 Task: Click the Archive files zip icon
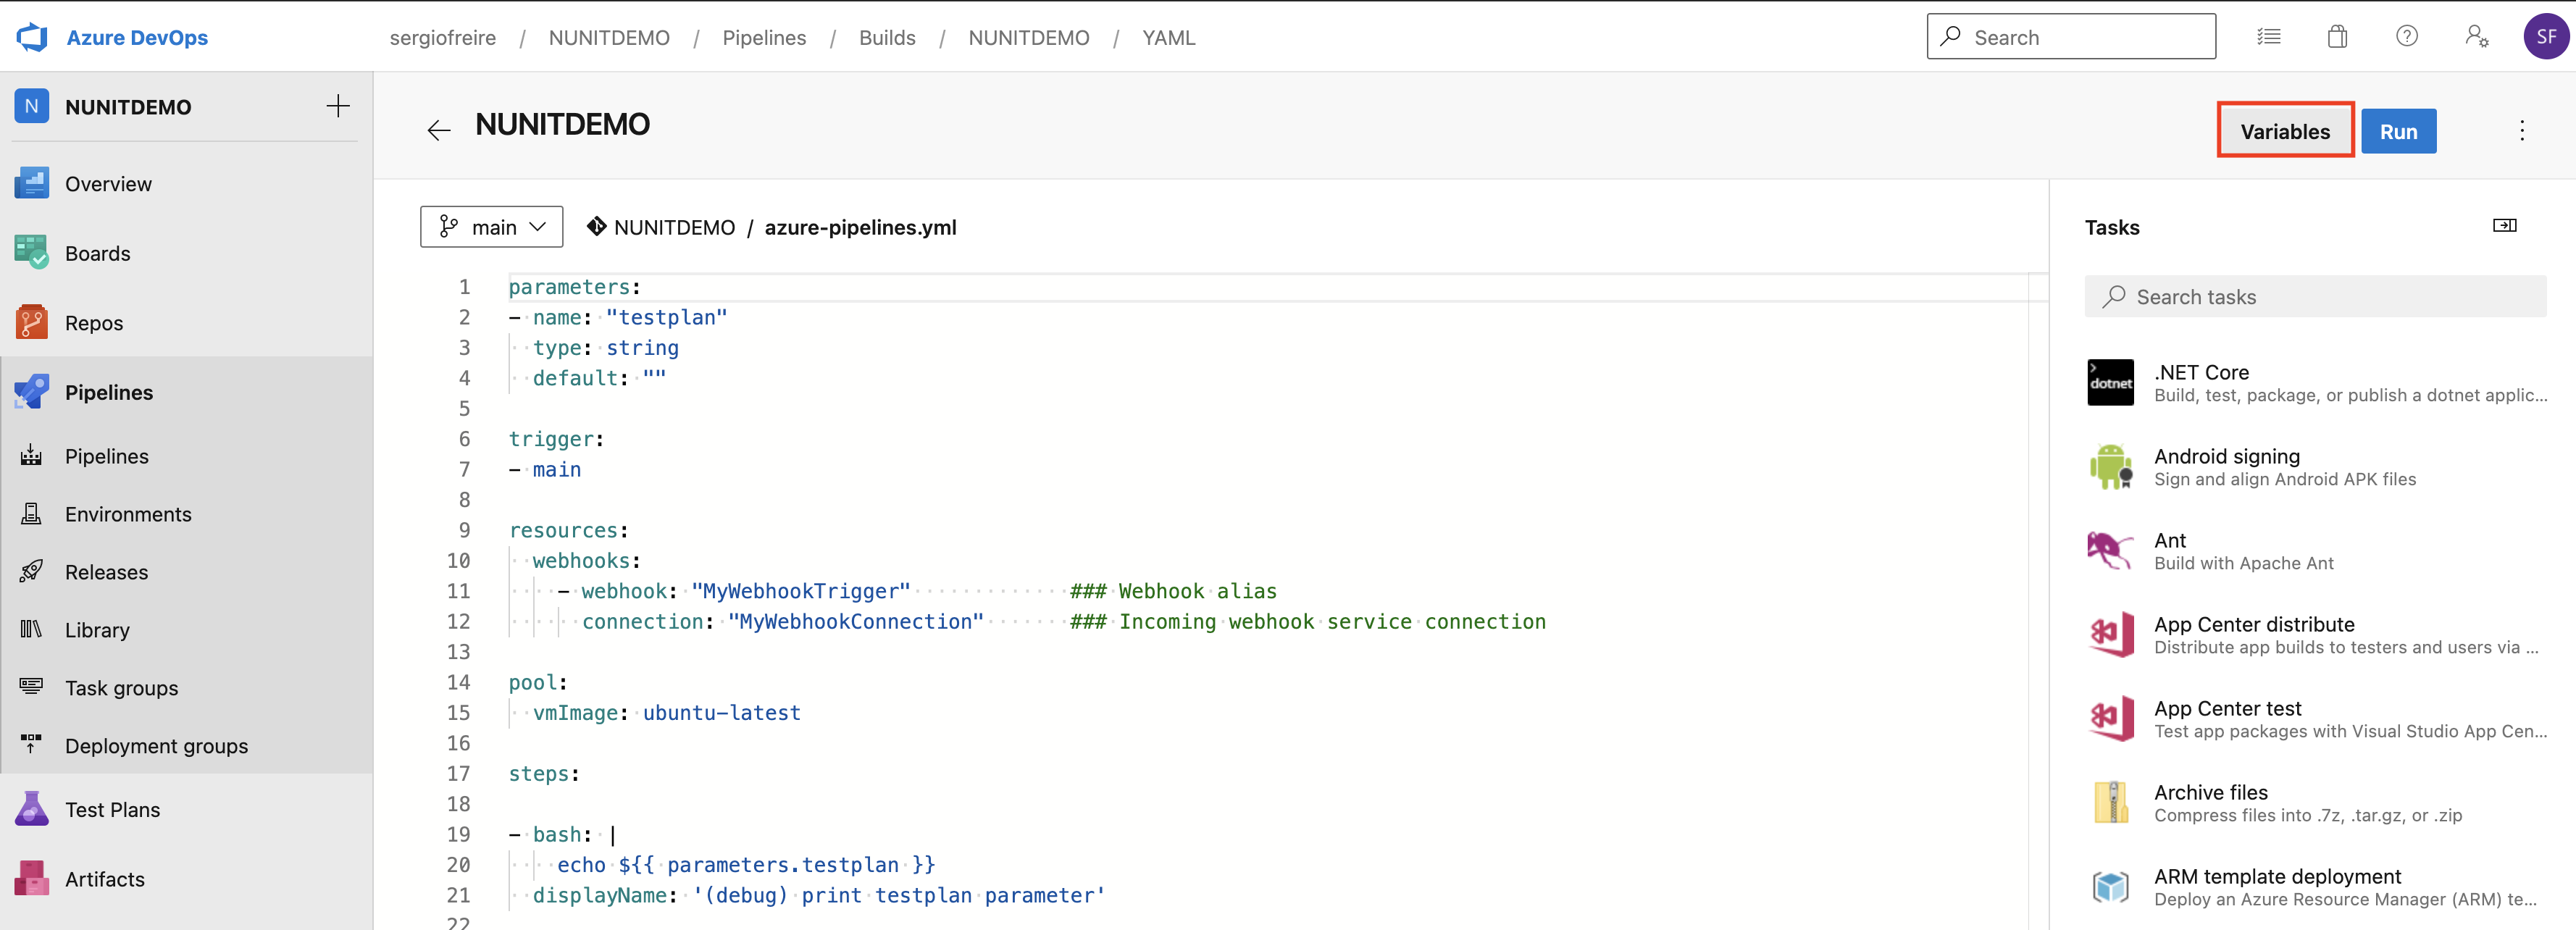[x=2110, y=803]
